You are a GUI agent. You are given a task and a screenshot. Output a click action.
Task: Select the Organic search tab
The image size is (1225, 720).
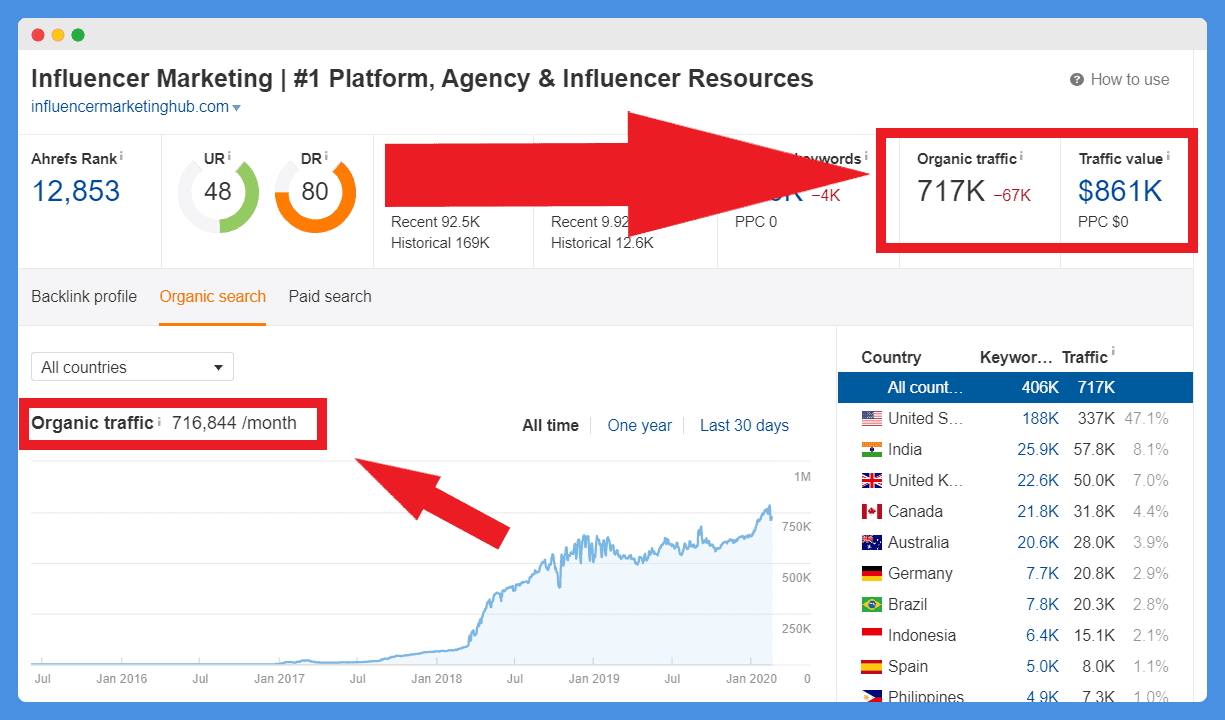tap(213, 296)
